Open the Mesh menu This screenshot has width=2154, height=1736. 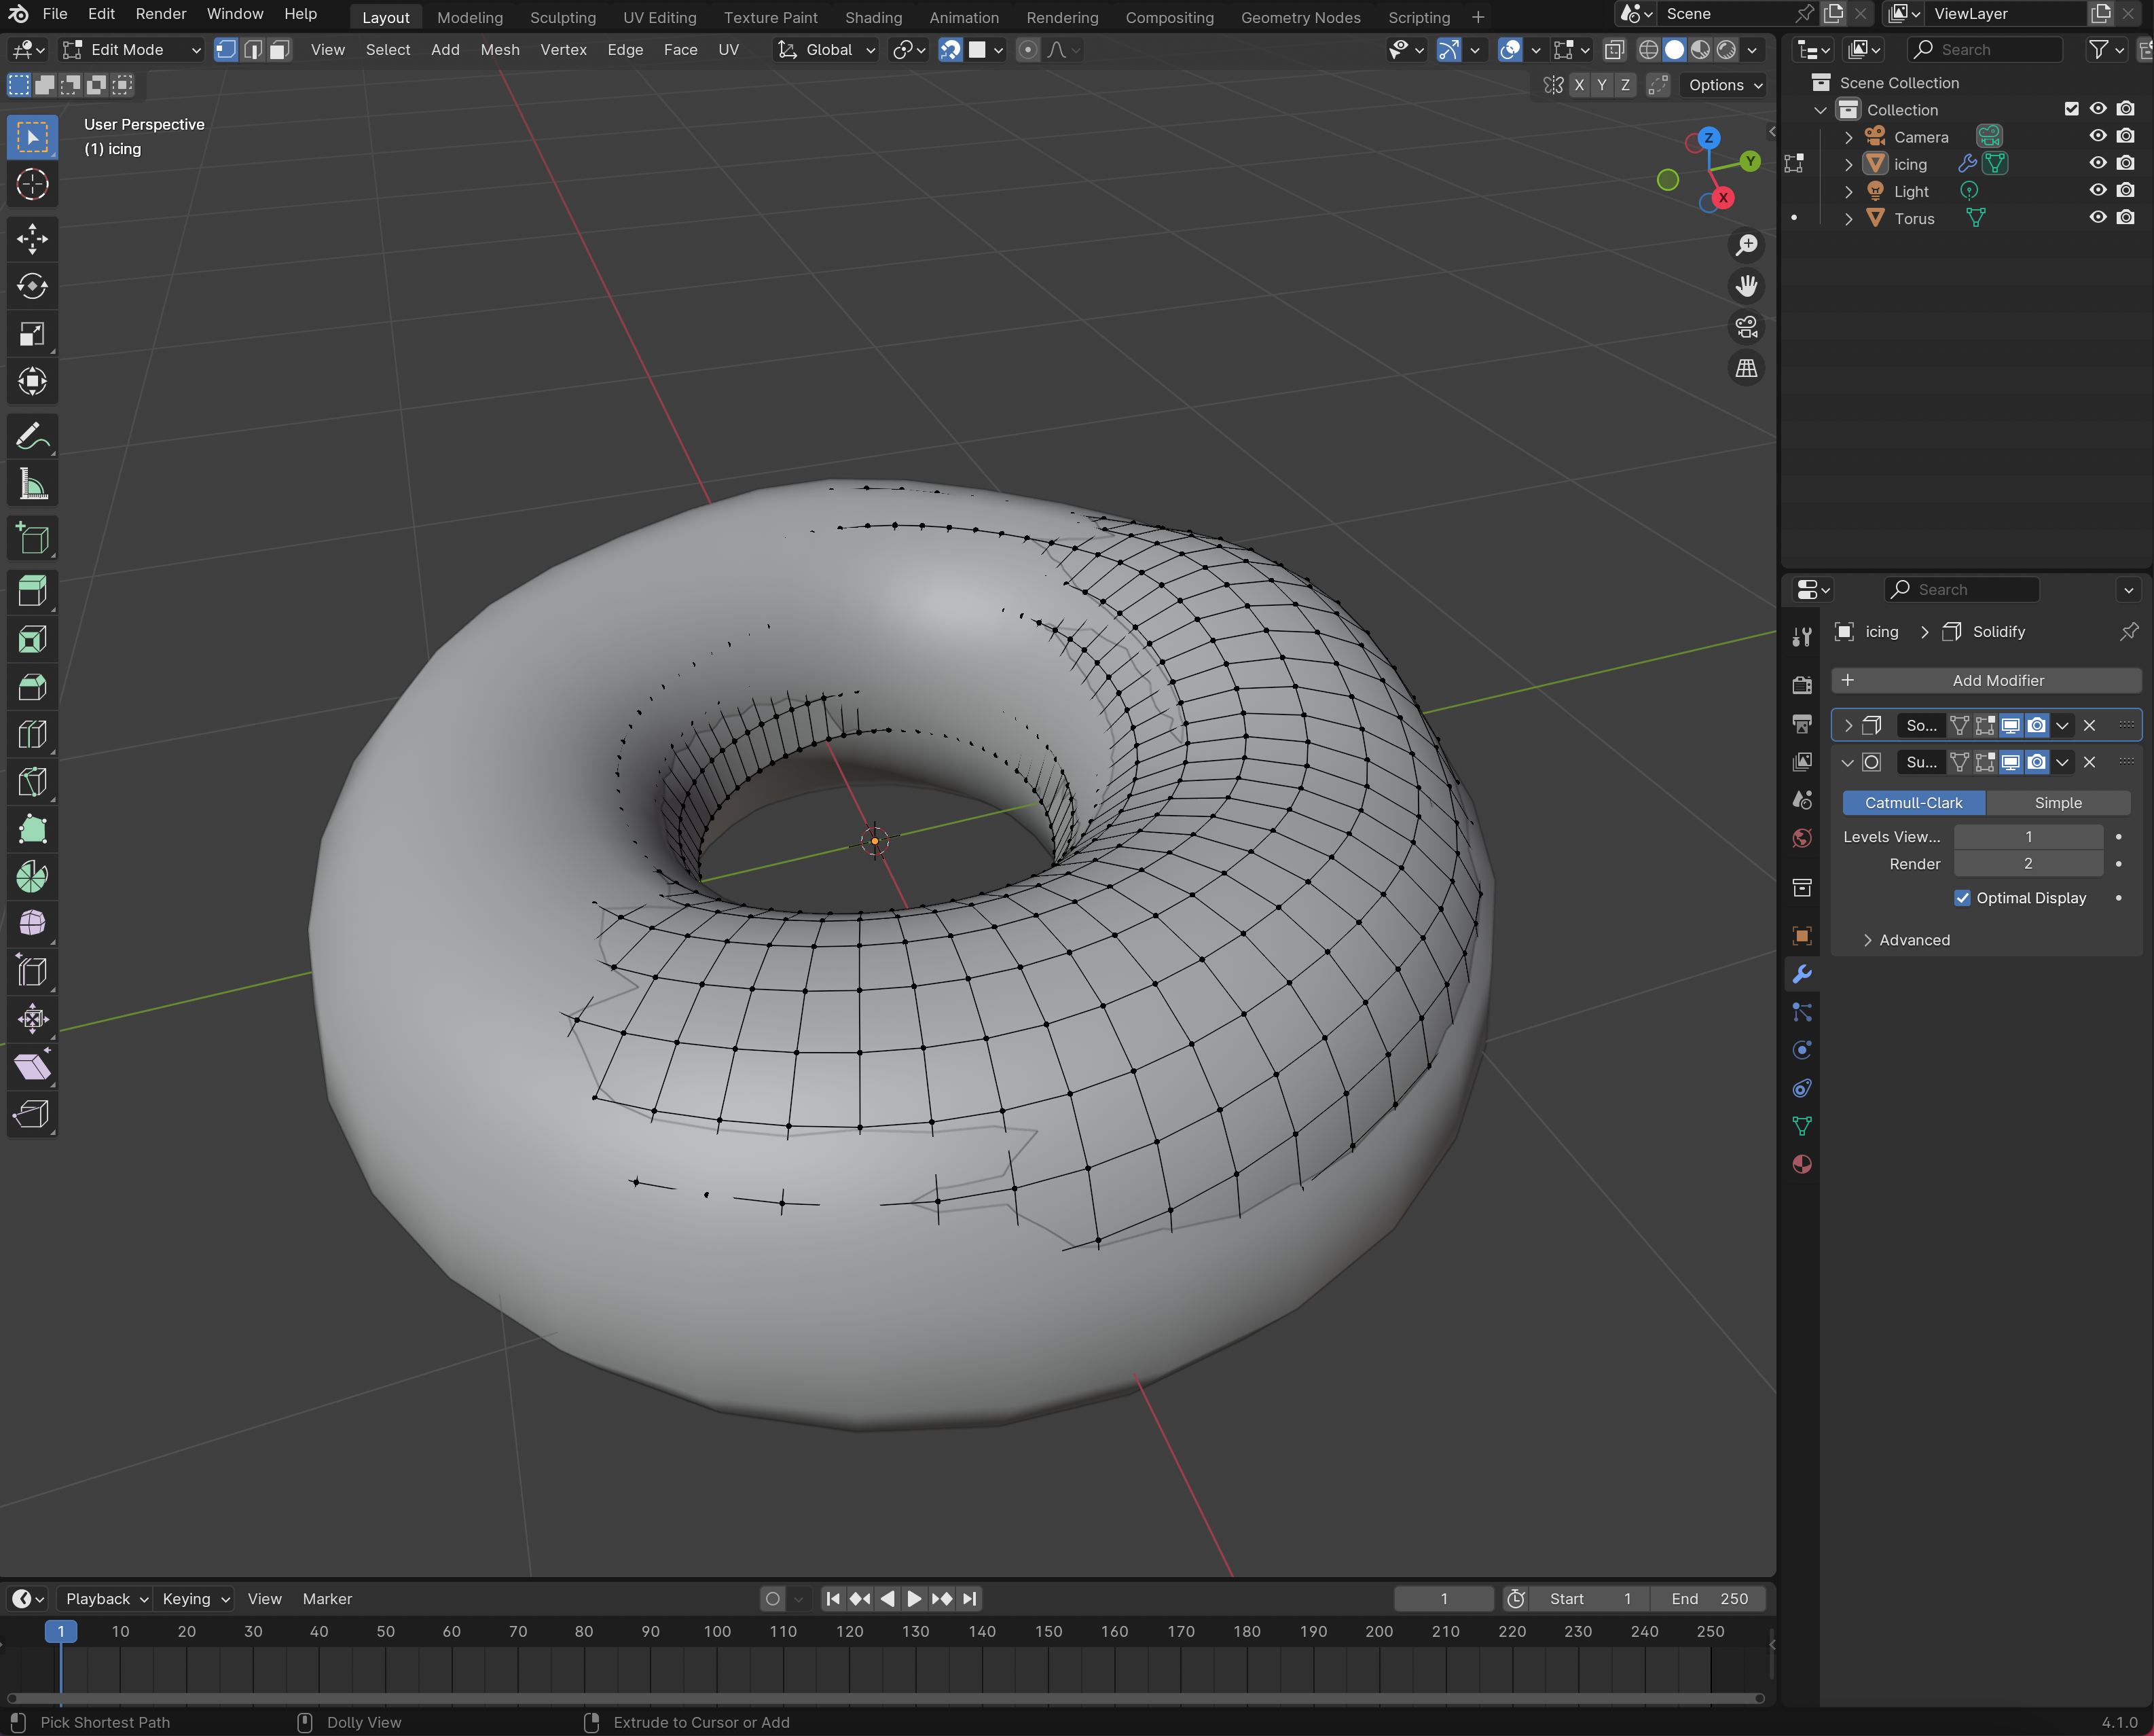tap(499, 50)
